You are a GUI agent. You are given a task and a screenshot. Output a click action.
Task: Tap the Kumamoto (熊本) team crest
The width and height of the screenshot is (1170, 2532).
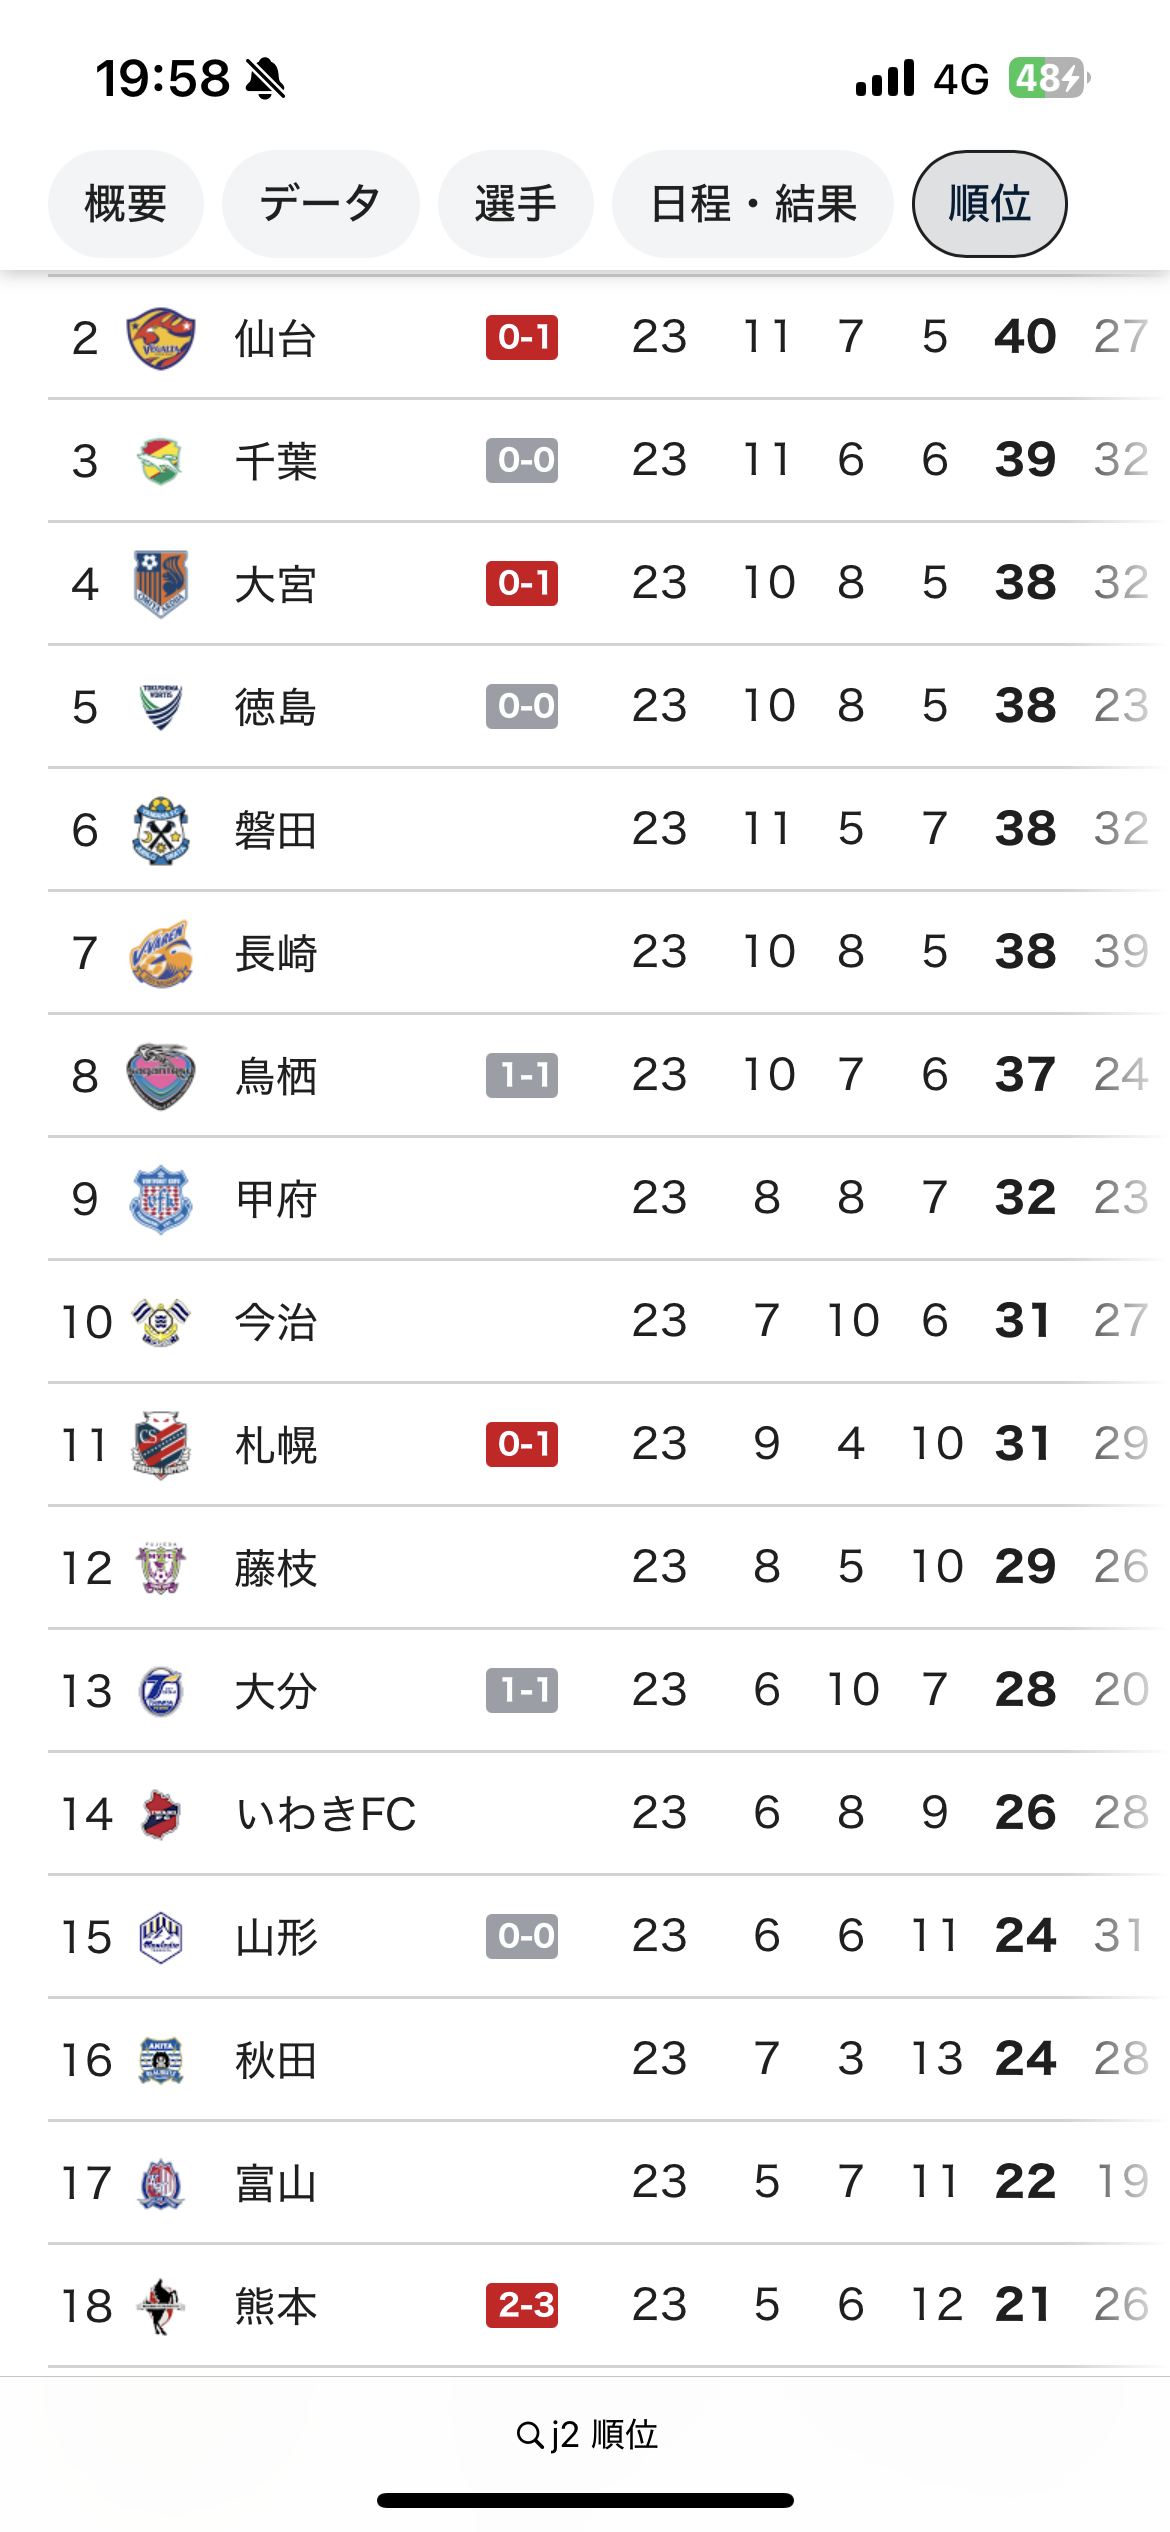160,2306
